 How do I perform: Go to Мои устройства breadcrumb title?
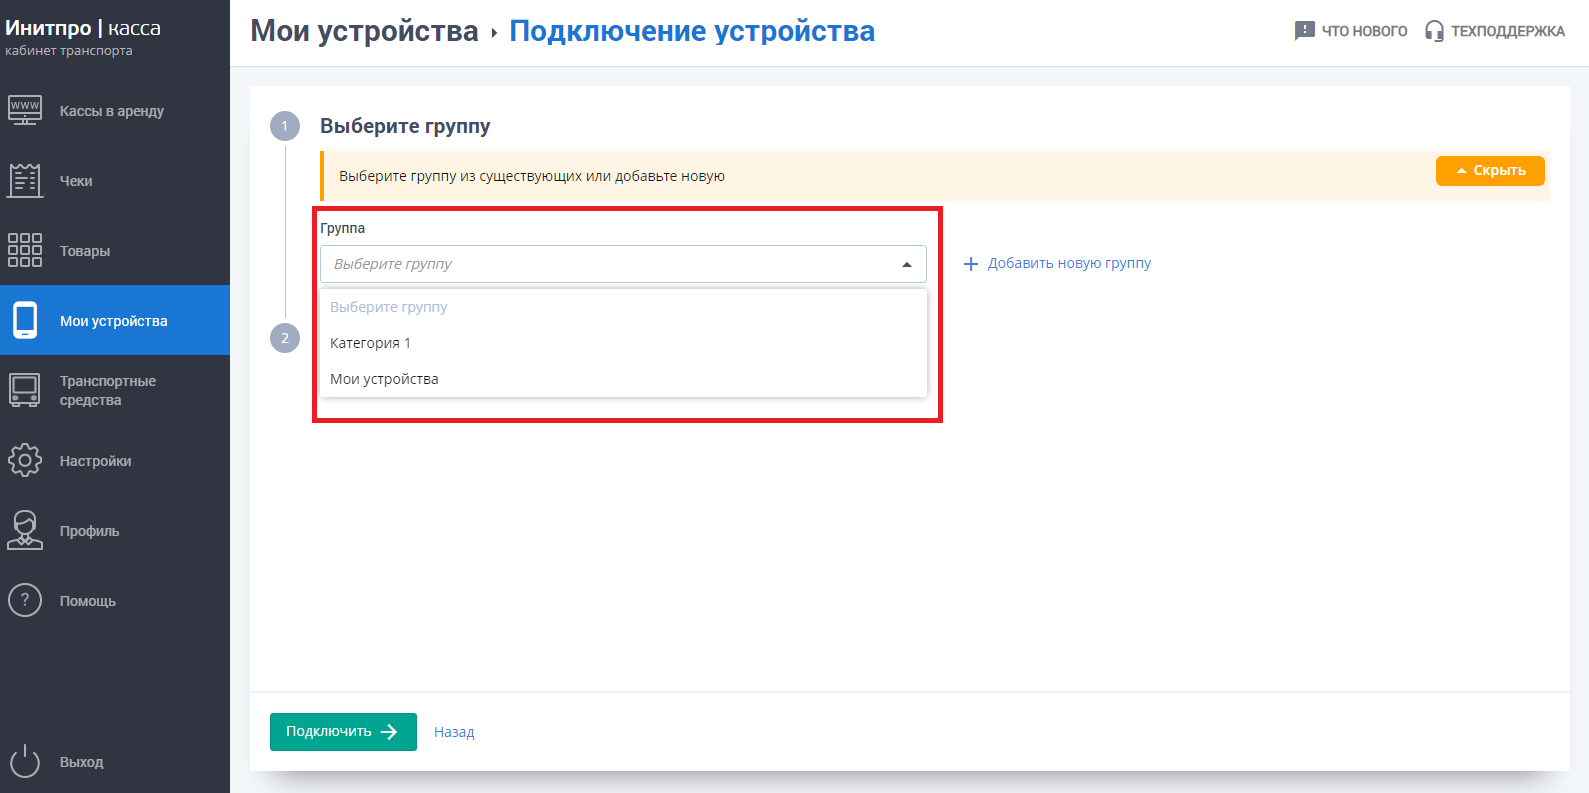coord(364,31)
